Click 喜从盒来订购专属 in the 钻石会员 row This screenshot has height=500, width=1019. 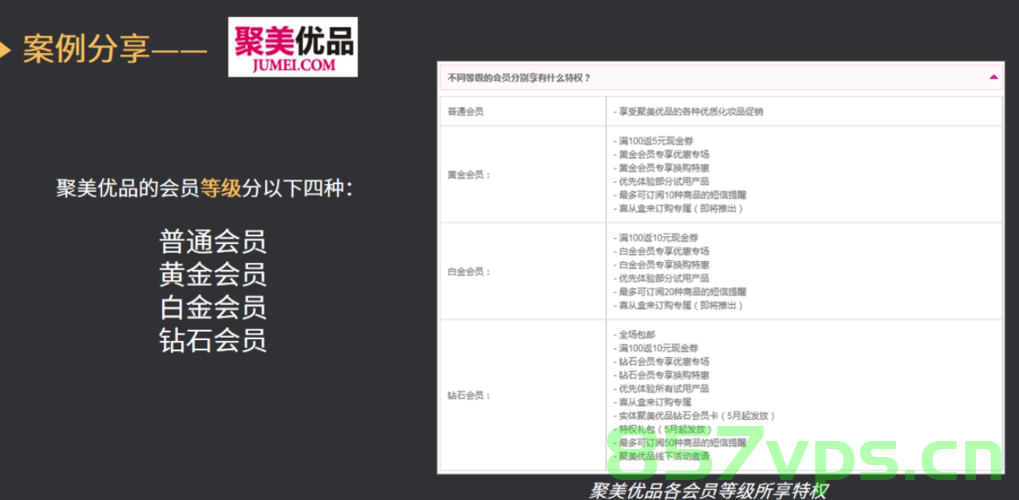coord(651,402)
